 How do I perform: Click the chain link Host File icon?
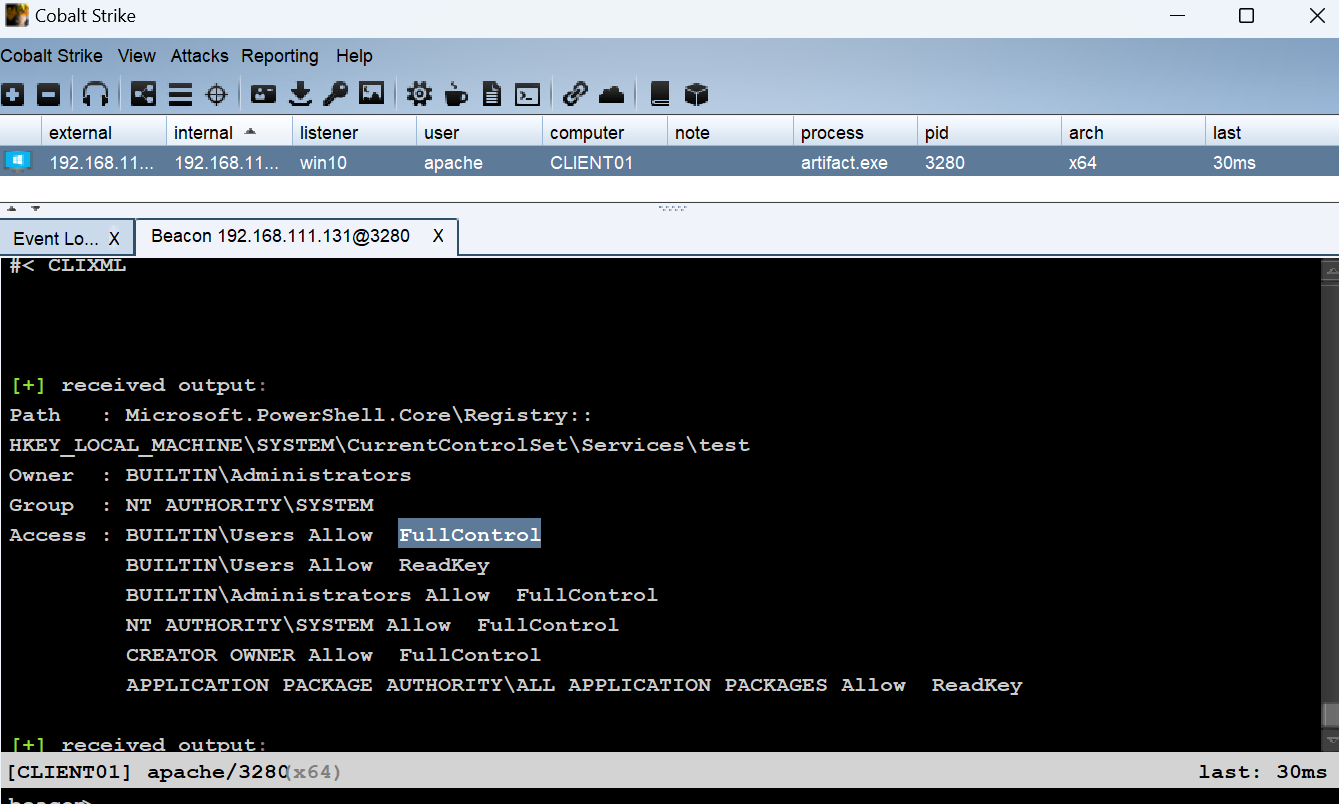pyautogui.click(x=575, y=94)
